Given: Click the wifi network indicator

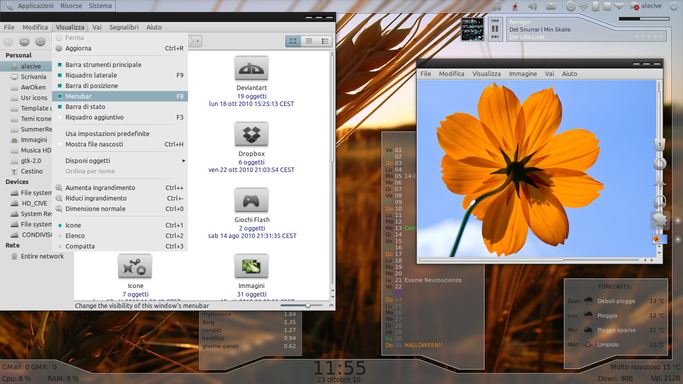Looking at the screenshot, I should coord(583,6).
